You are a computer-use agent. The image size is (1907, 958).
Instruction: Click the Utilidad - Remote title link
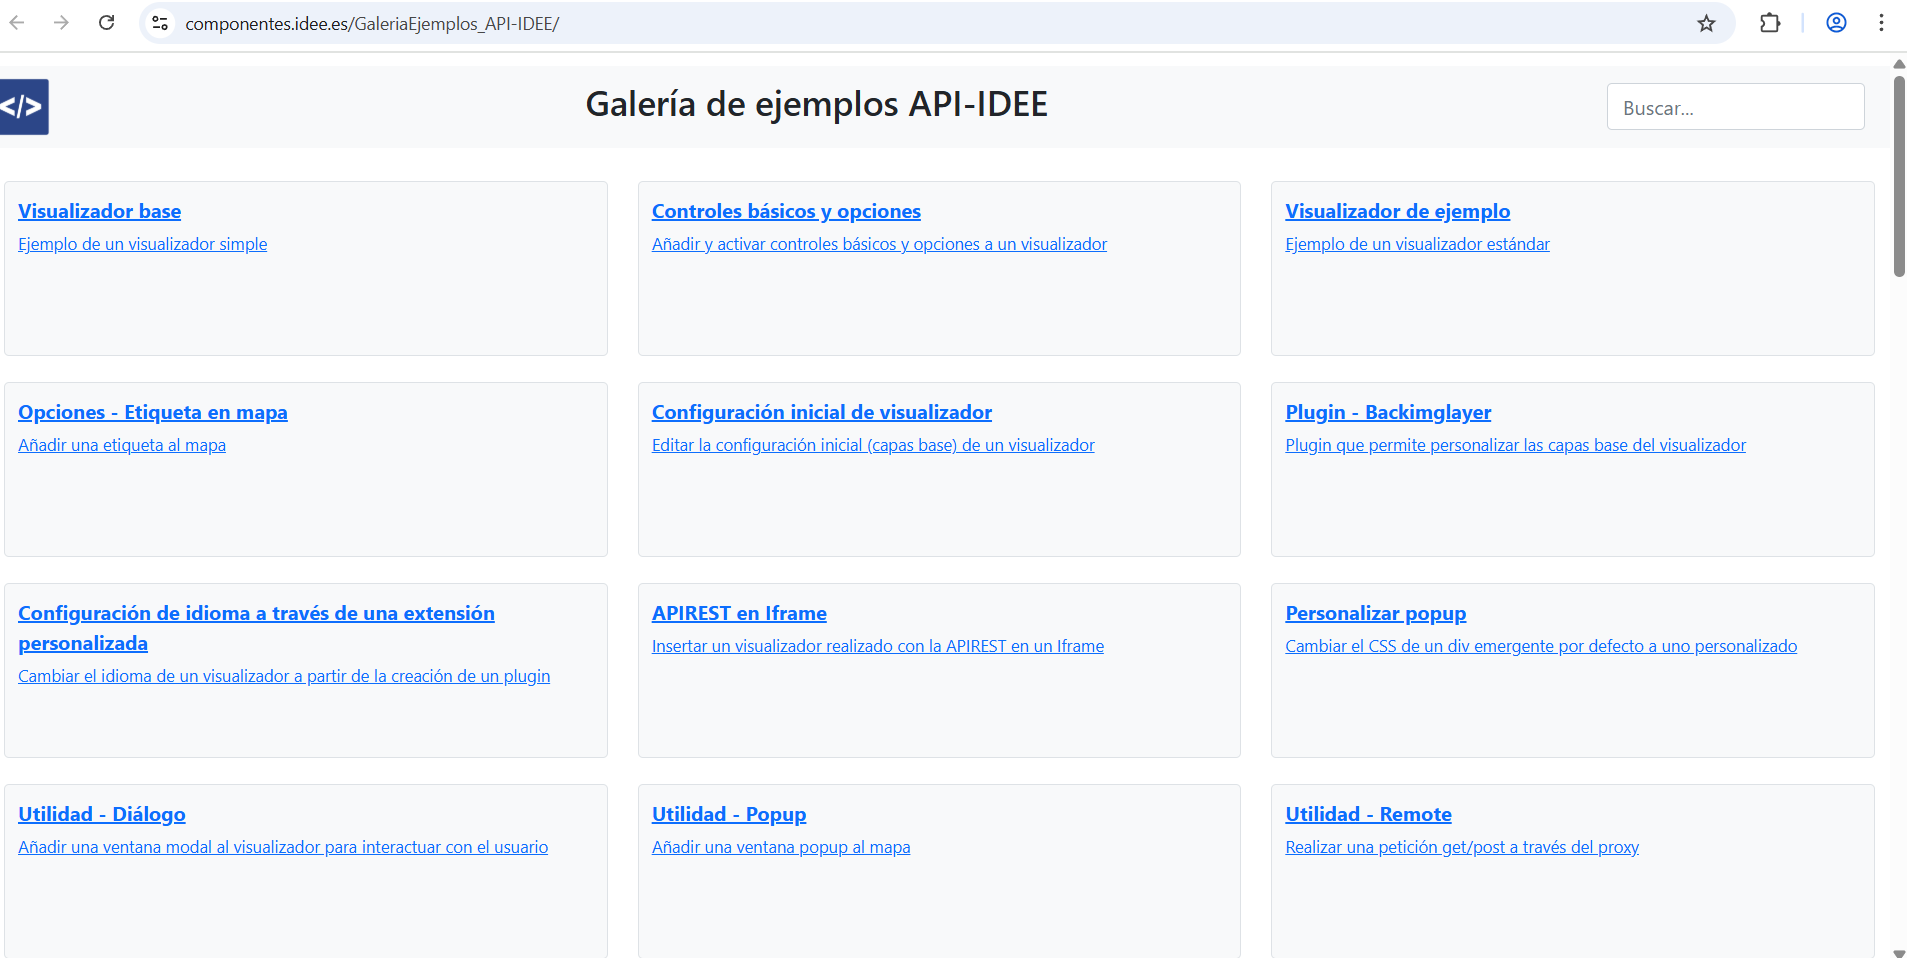tap(1367, 814)
